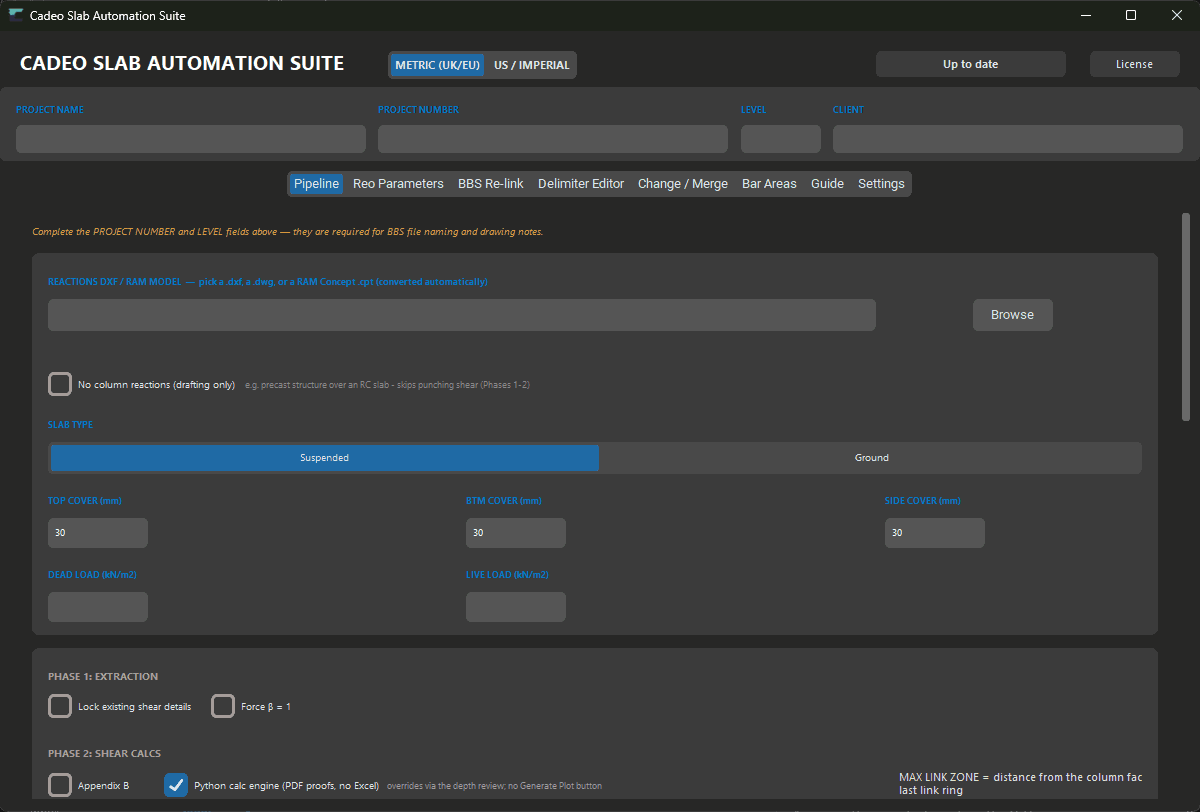Switch to Bar Areas tab
This screenshot has width=1200, height=812.
point(769,184)
